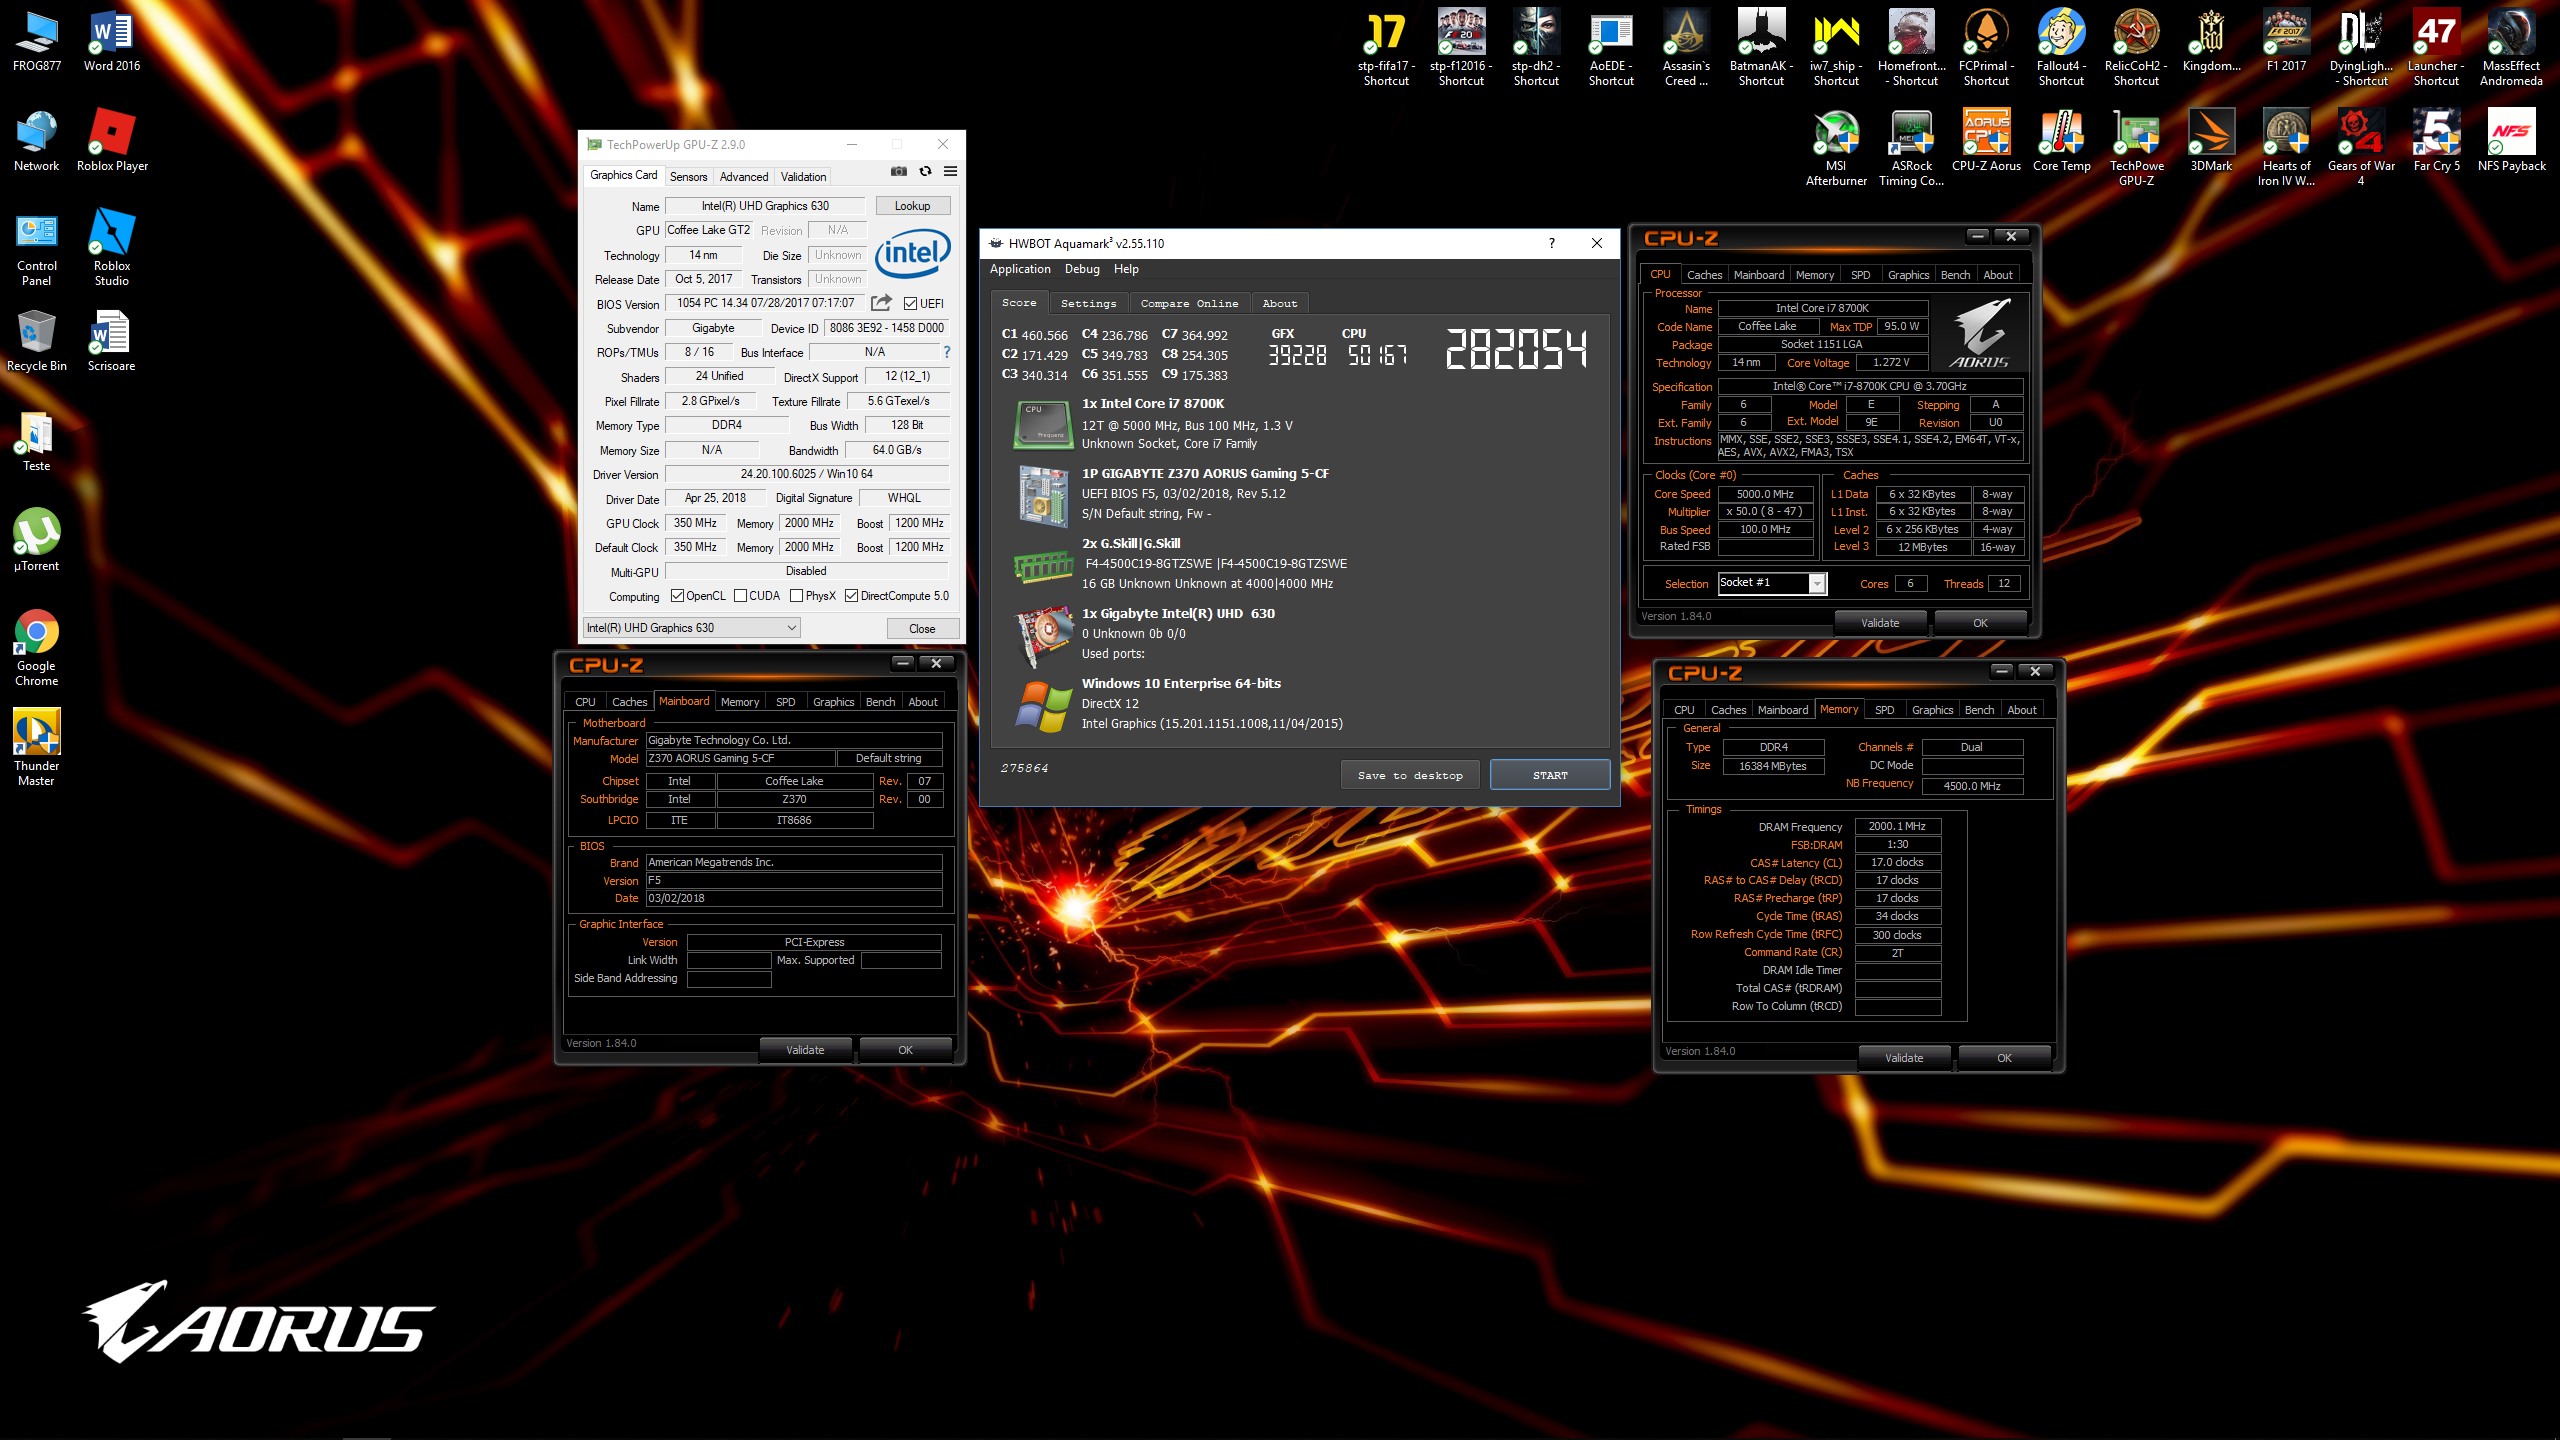Switch to the Sensors tab in GPU-Z
The height and width of the screenshot is (1440, 2560).
pos(688,177)
